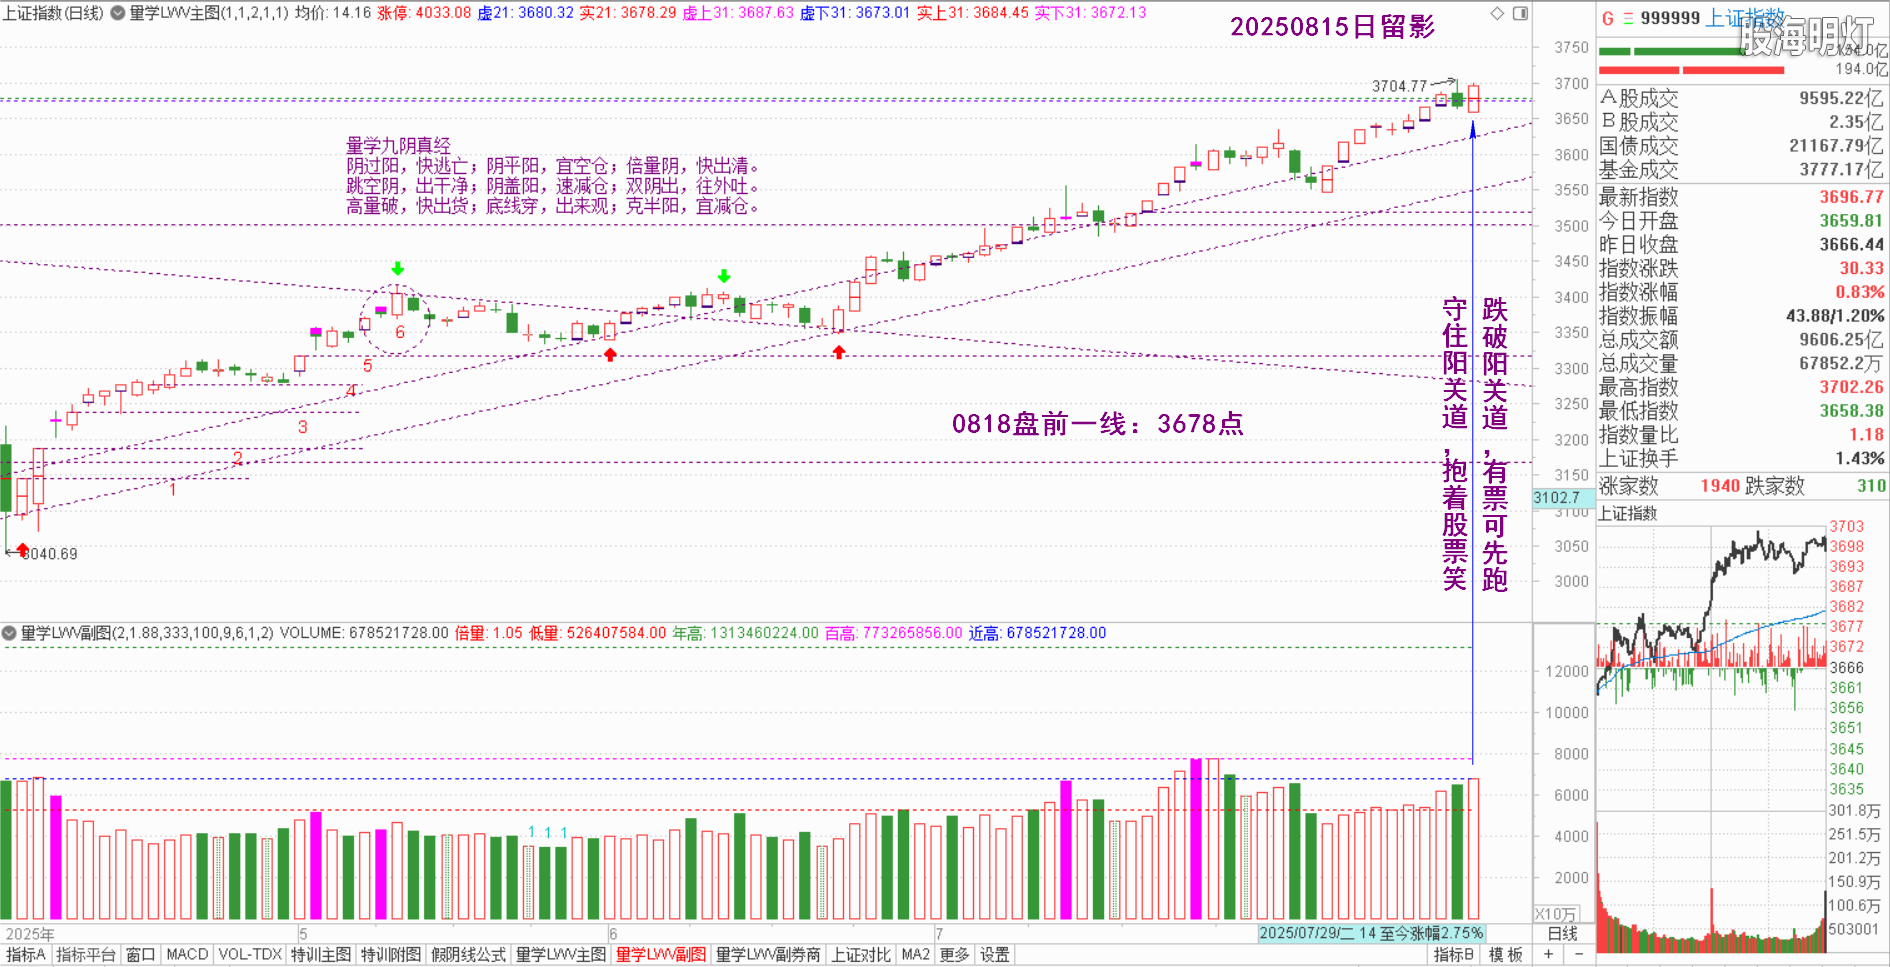Open 设置 in the indicator bar
1890x967 pixels.
point(995,955)
